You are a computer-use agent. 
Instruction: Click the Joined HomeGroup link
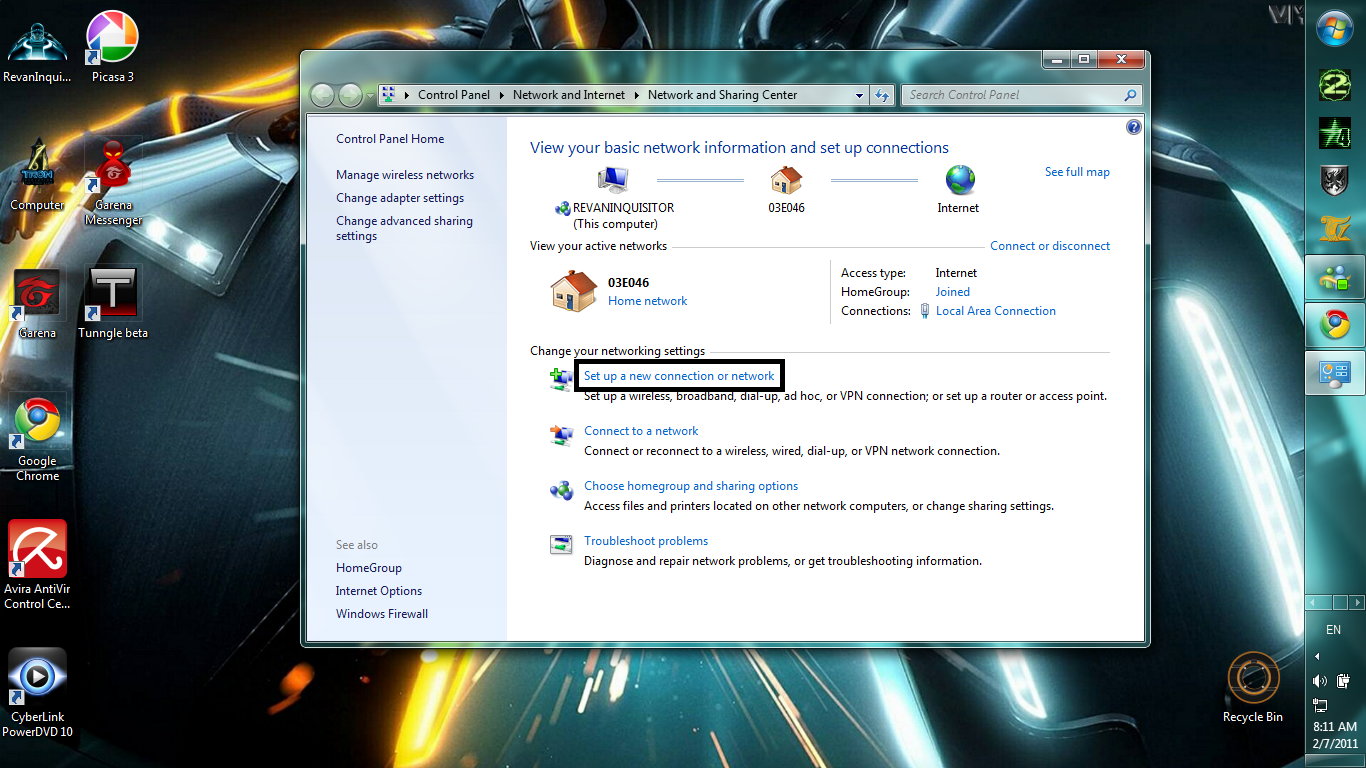(953, 292)
